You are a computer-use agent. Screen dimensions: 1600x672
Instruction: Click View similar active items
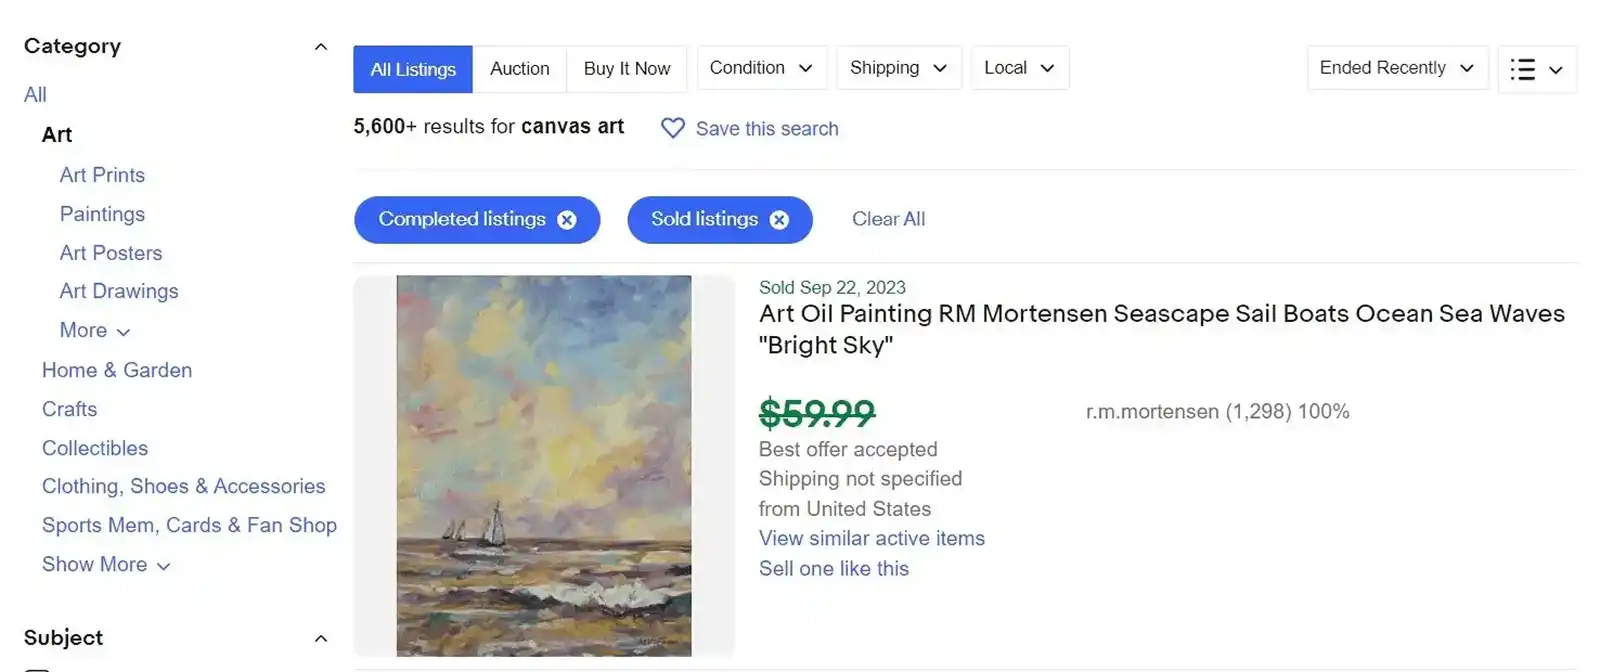point(871,538)
